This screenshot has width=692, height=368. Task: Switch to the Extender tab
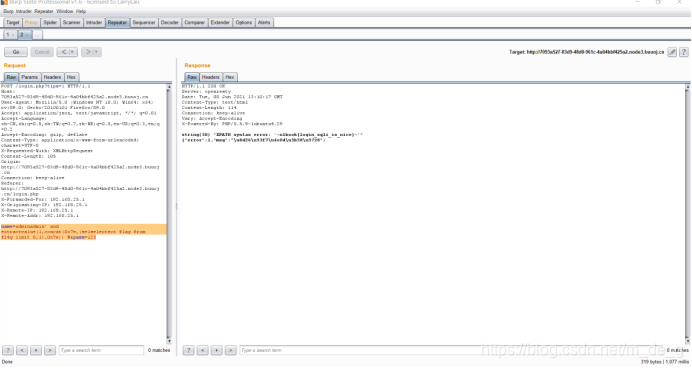click(x=220, y=23)
